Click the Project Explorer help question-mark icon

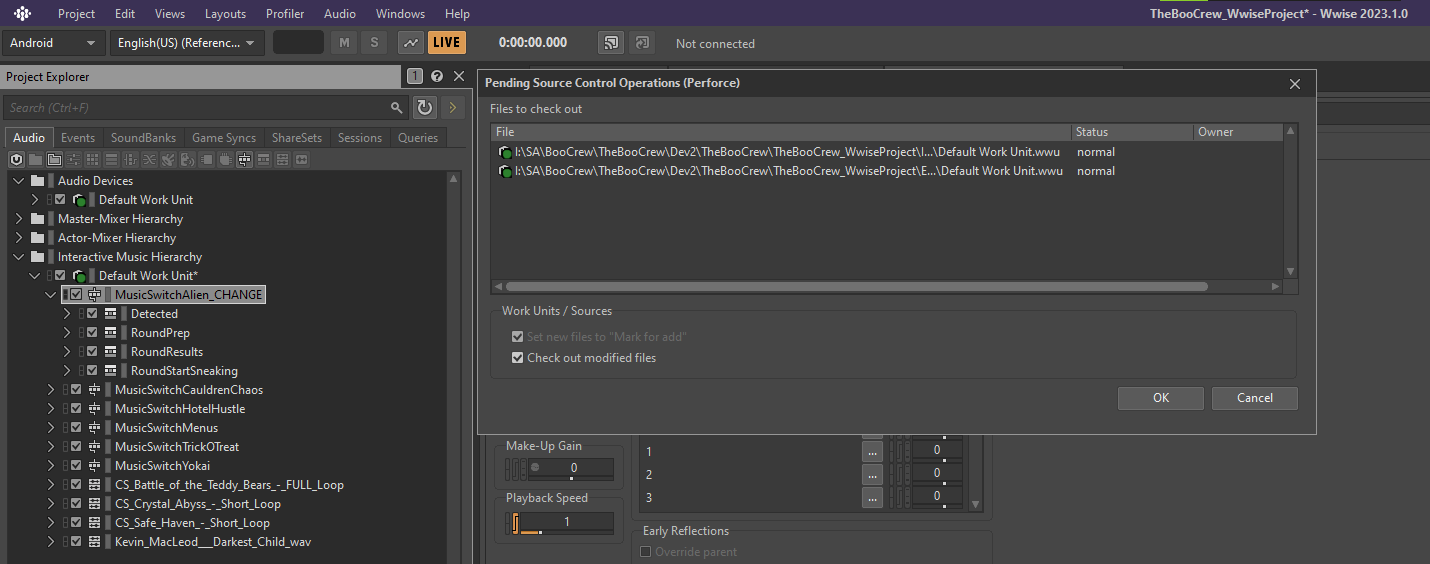[437, 76]
